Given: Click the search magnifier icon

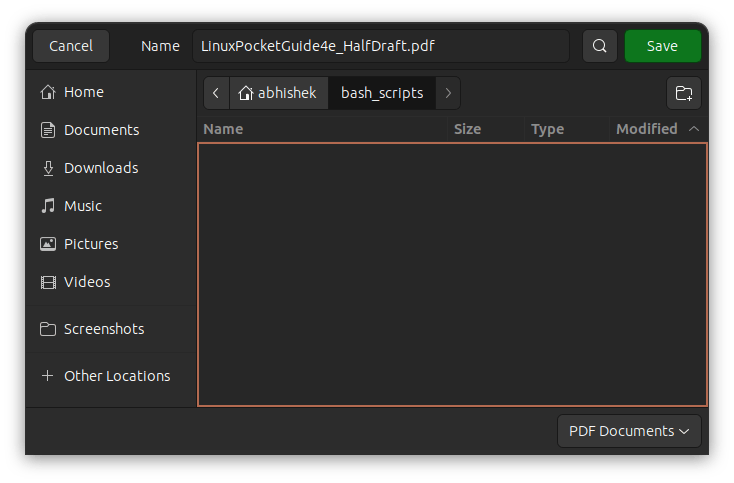Looking at the screenshot, I should (x=599, y=46).
